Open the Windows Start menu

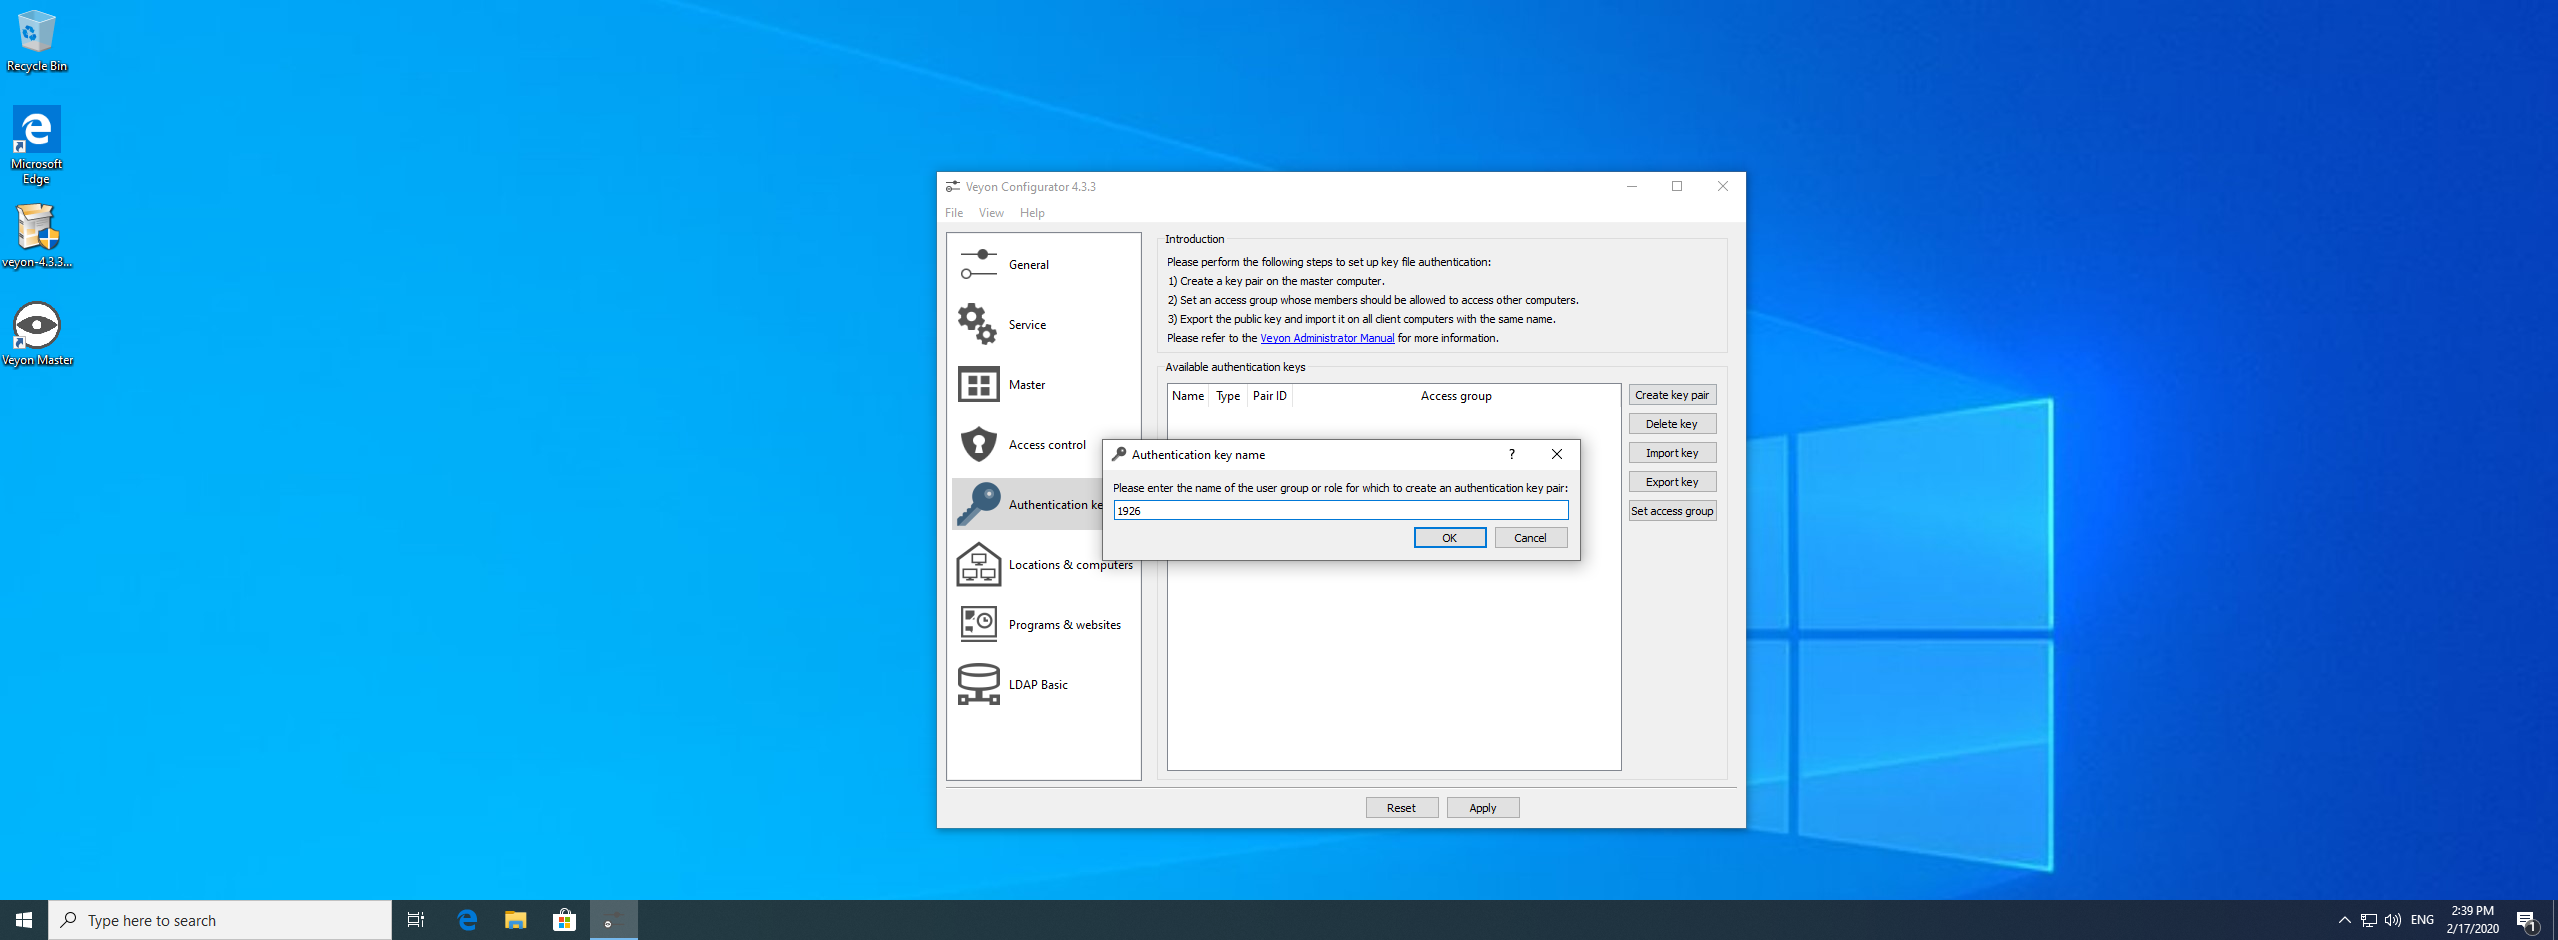(x=24, y=920)
